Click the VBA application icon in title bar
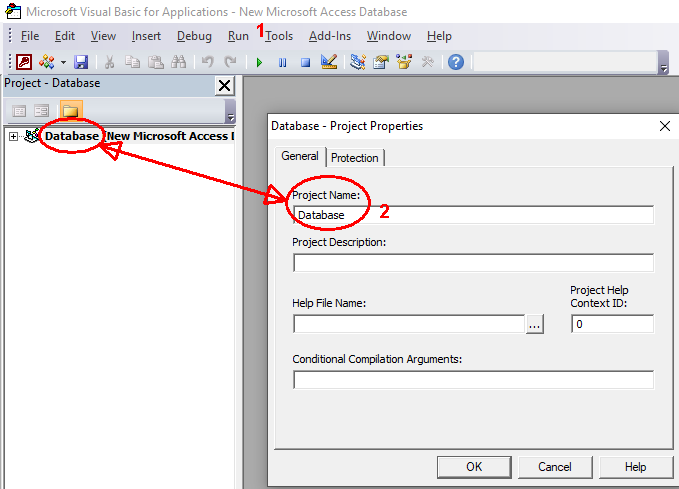679x489 pixels. (x=13, y=11)
